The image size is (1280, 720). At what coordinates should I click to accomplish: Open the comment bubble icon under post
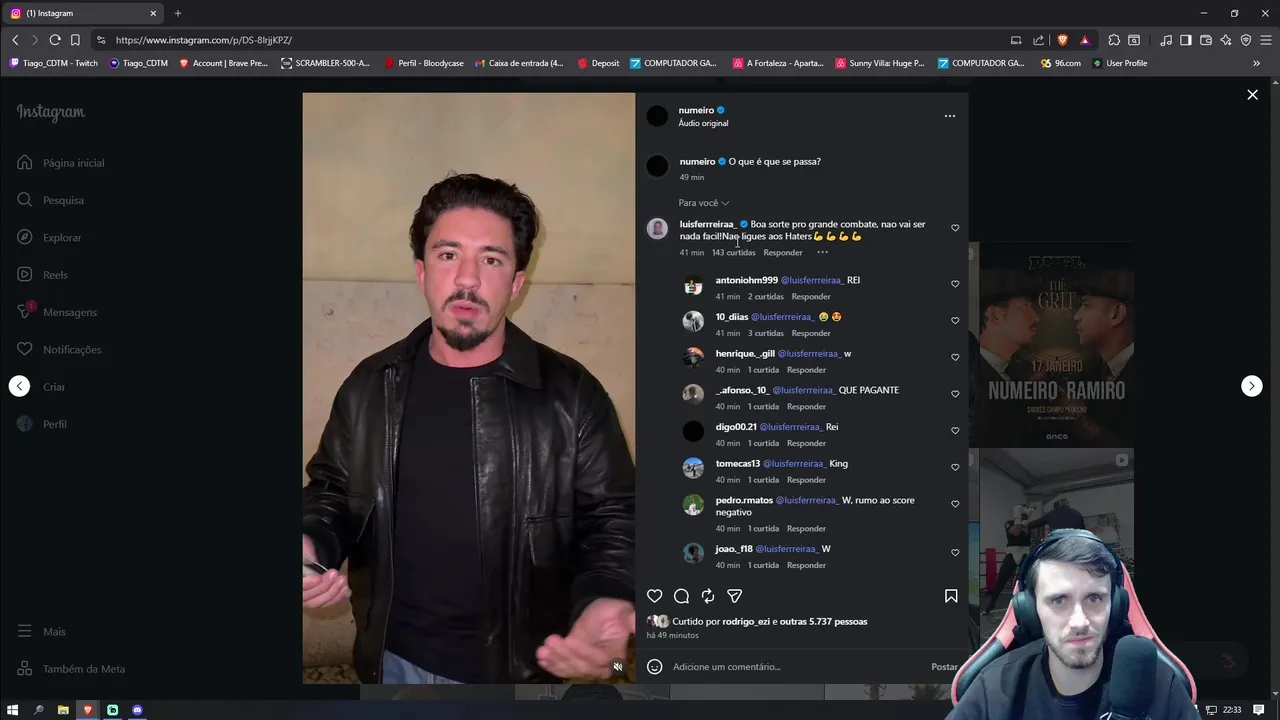(681, 596)
